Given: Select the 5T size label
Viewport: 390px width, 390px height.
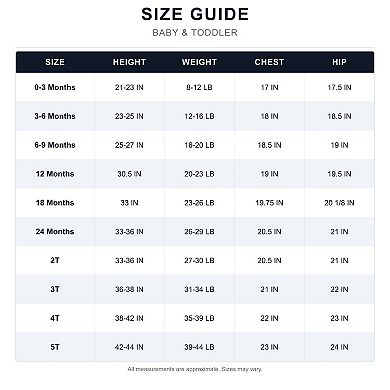Looking at the screenshot, I should pos(55,347).
